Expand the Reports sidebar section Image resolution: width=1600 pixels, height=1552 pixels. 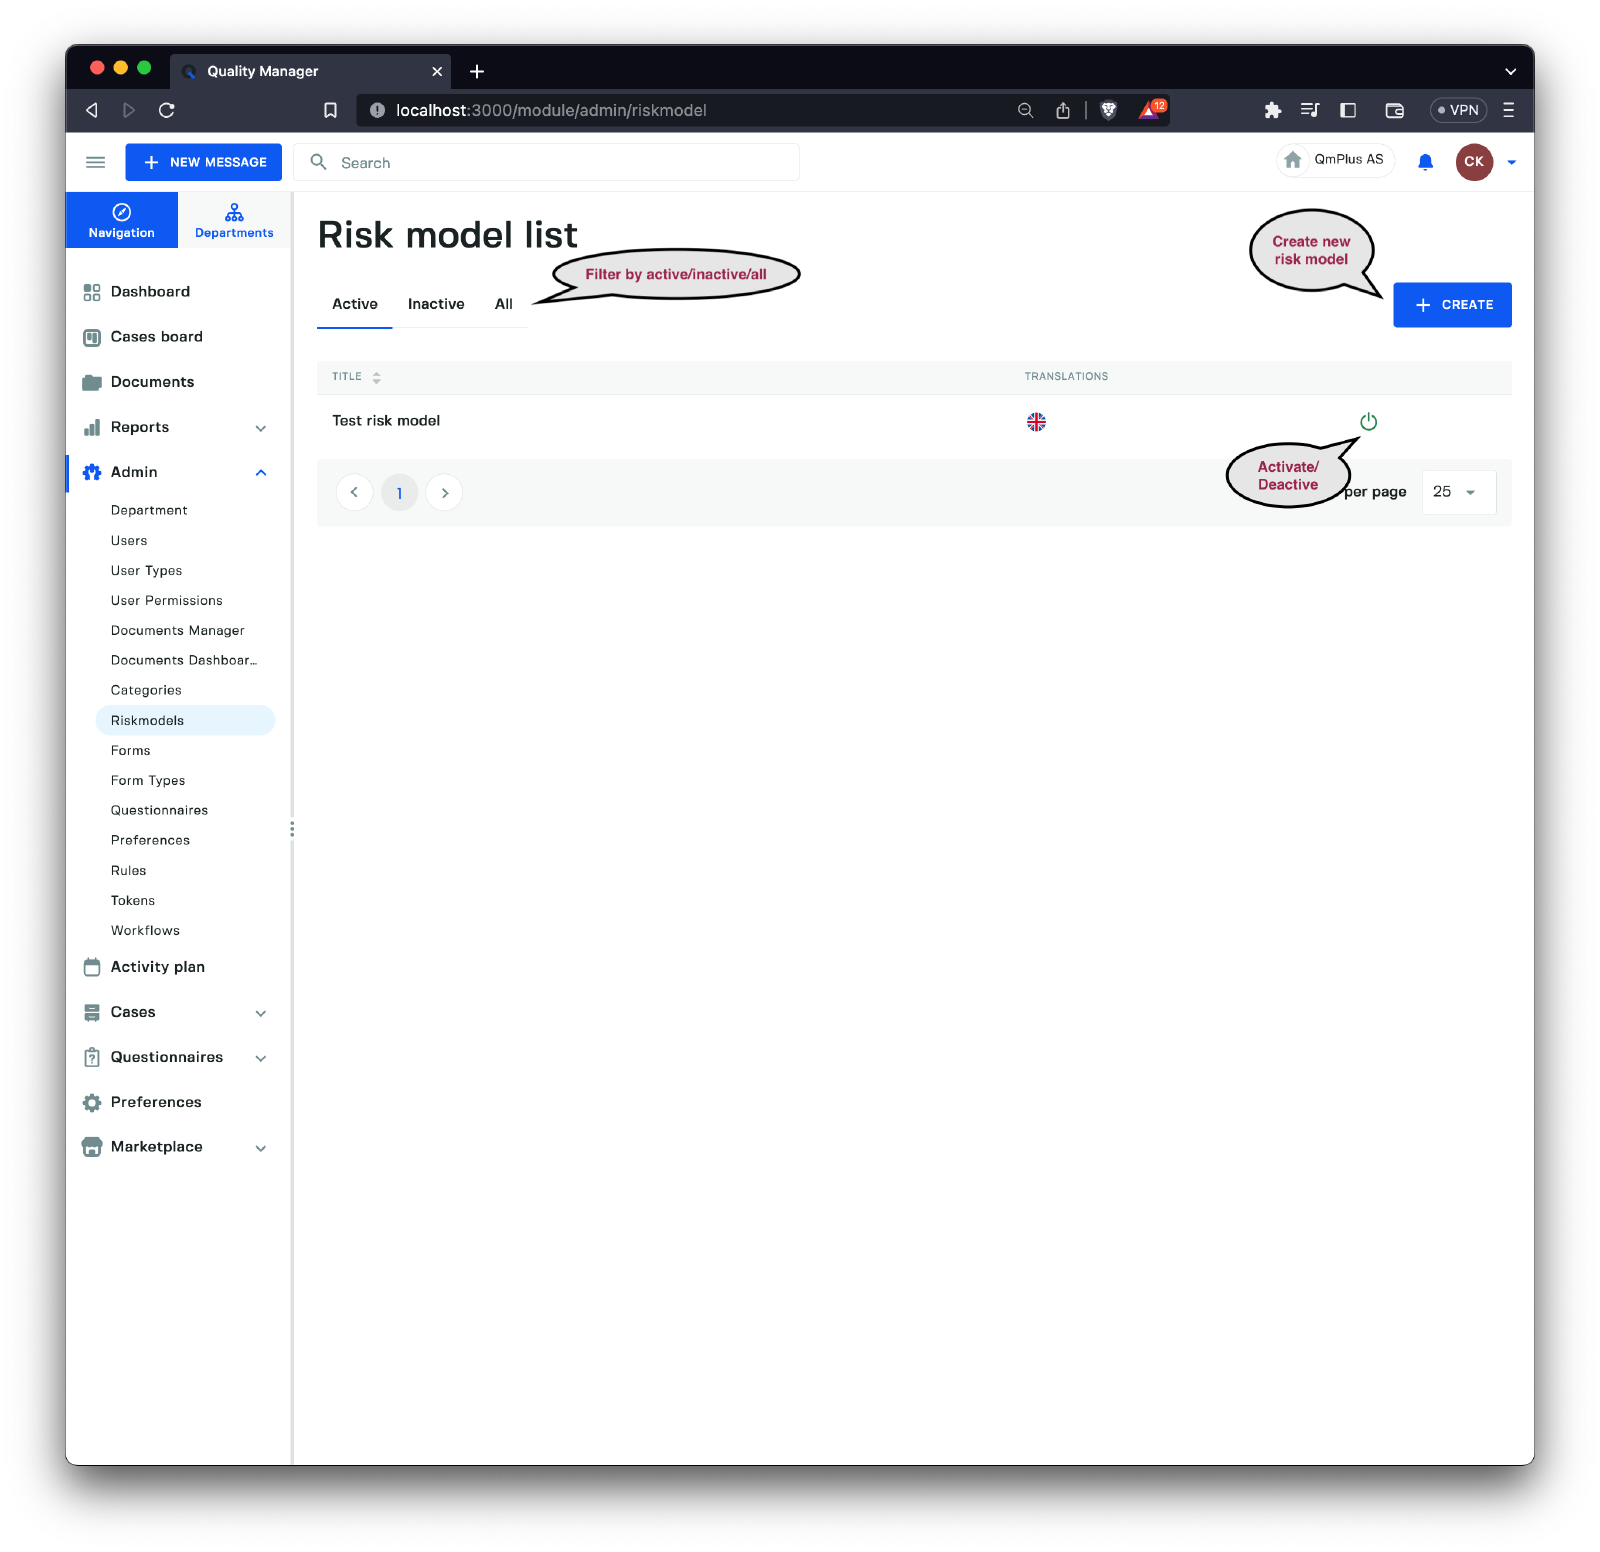(x=260, y=428)
